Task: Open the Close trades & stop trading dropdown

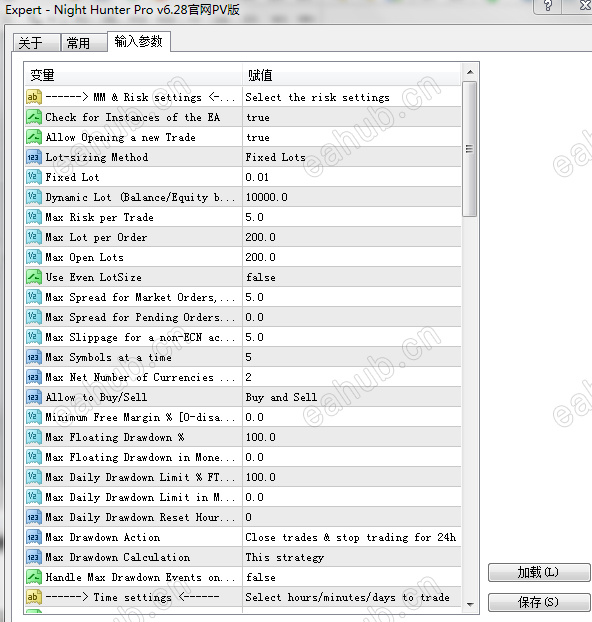Action: (x=352, y=537)
